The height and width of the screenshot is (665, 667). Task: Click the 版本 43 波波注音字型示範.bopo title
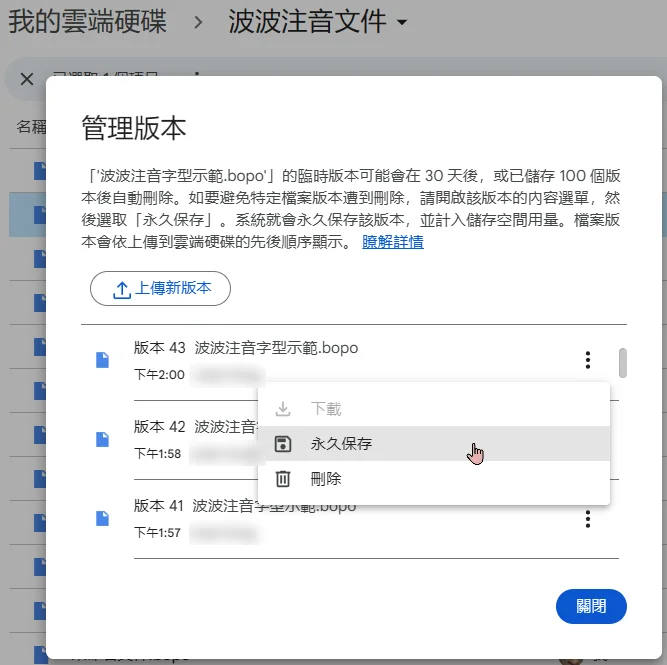tap(246, 348)
